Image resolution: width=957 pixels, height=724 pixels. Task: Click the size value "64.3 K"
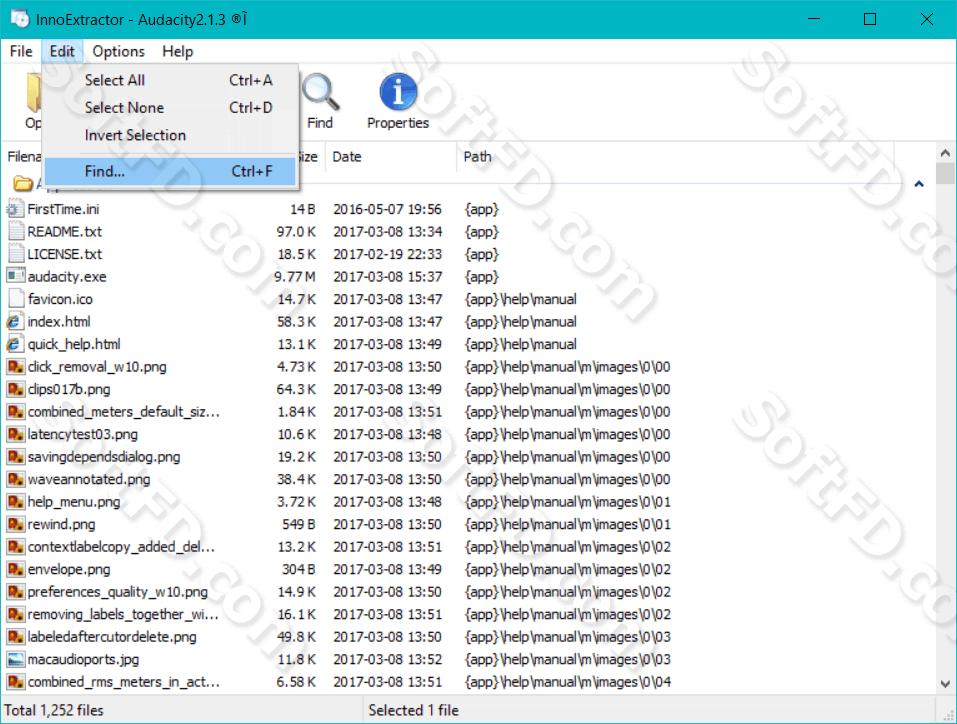tap(296, 389)
